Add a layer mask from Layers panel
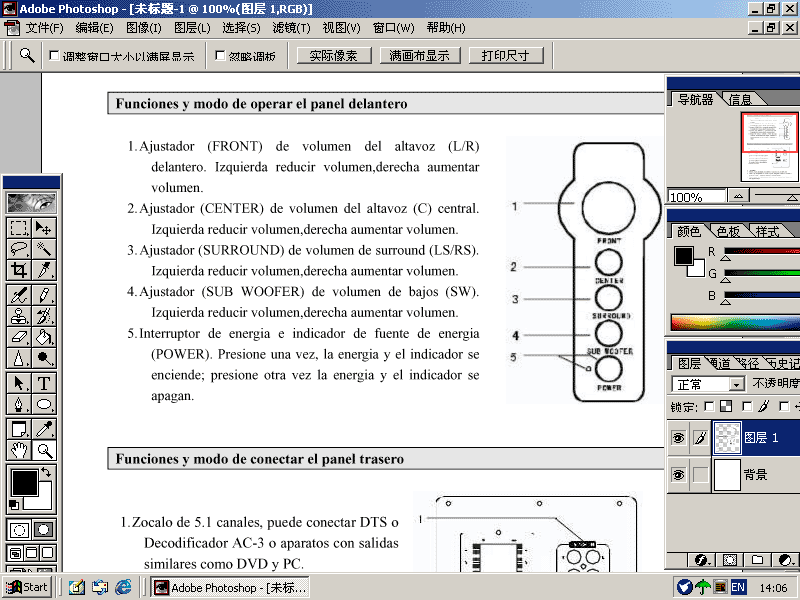The width and height of the screenshot is (800, 600). pos(730,560)
